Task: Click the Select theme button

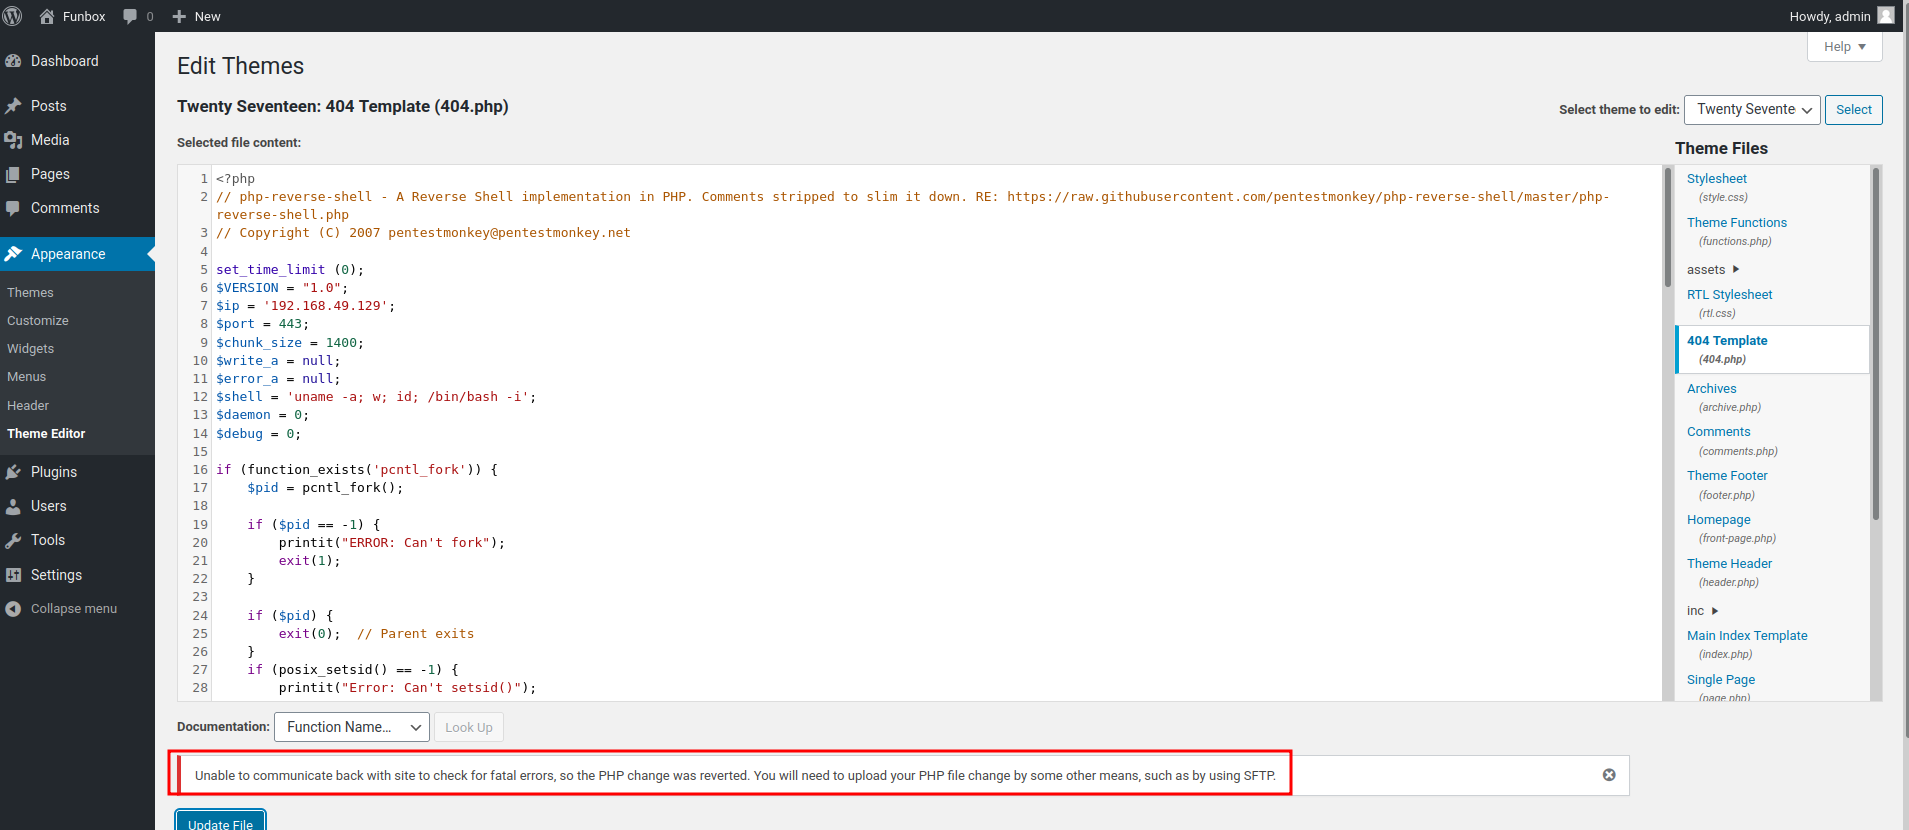Action: click(x=1853, y=110)
